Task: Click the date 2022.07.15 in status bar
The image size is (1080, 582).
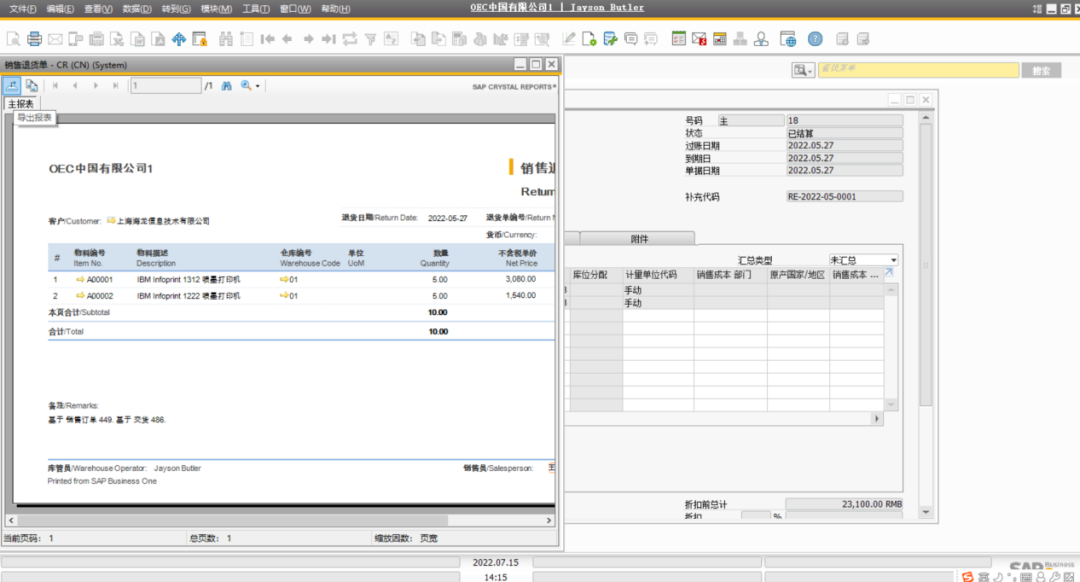Action: coord(495,562)
